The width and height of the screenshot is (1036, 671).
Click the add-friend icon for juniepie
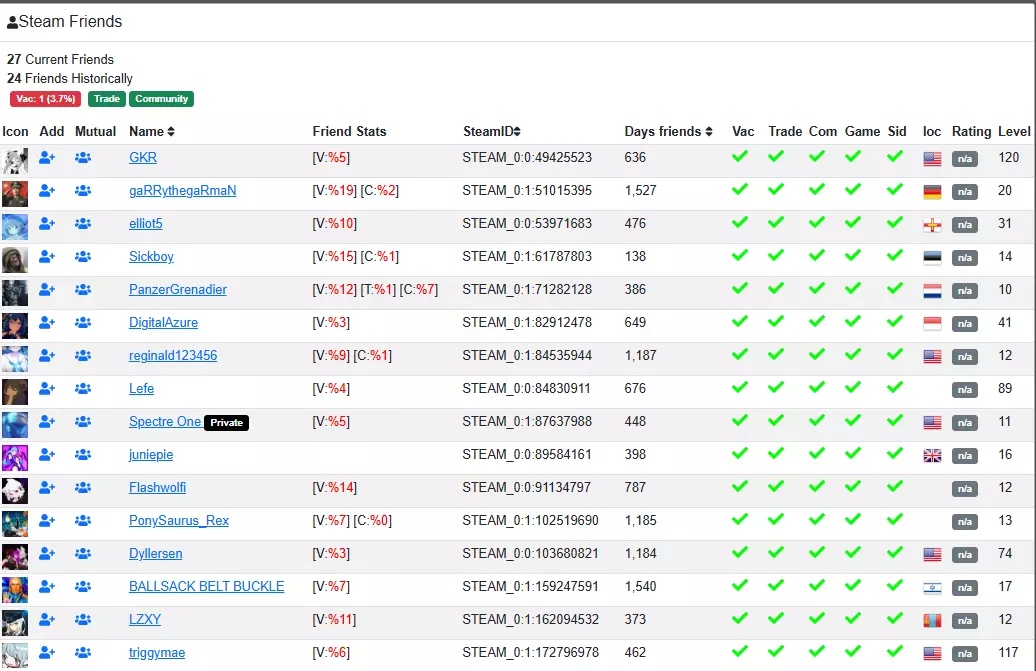47,455
